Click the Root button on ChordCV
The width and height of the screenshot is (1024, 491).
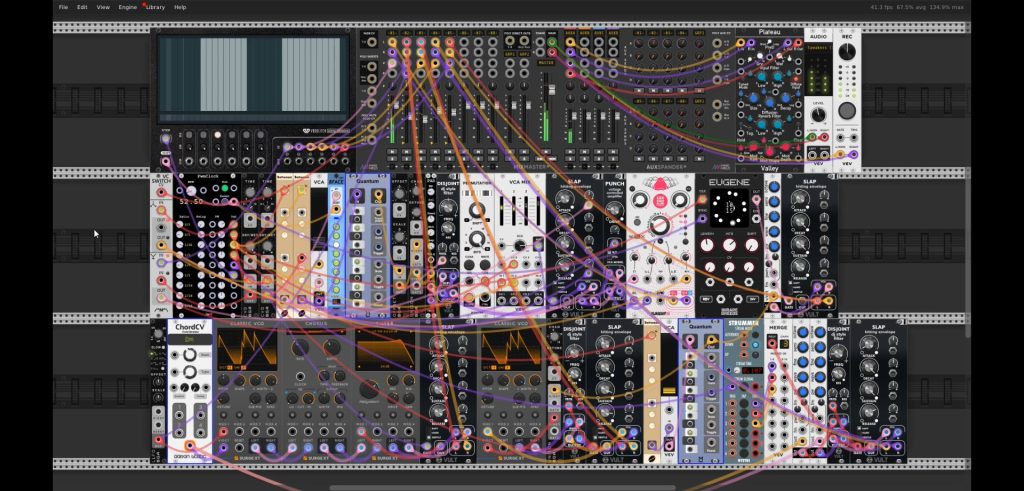(x=203, y=355)
